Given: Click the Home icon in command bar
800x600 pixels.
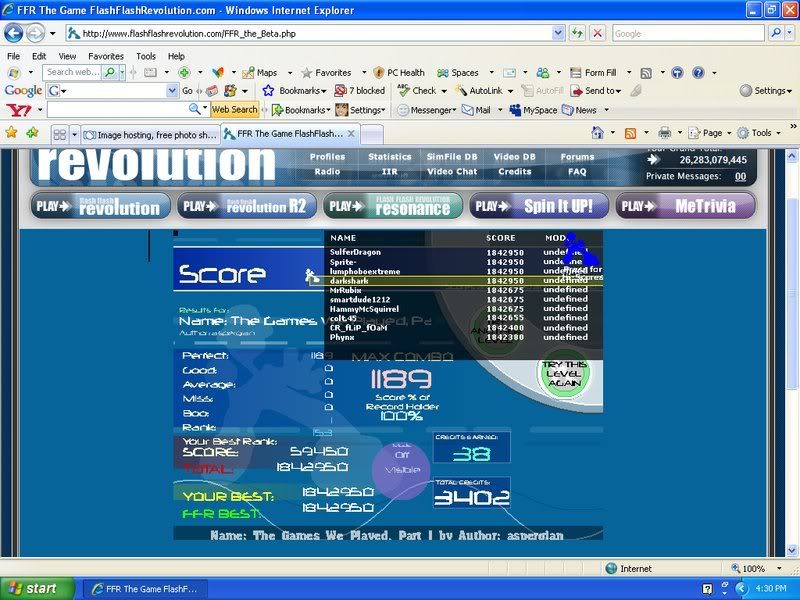Looking at the screenshot, I should pyautogui.click(x=597, y=132).
